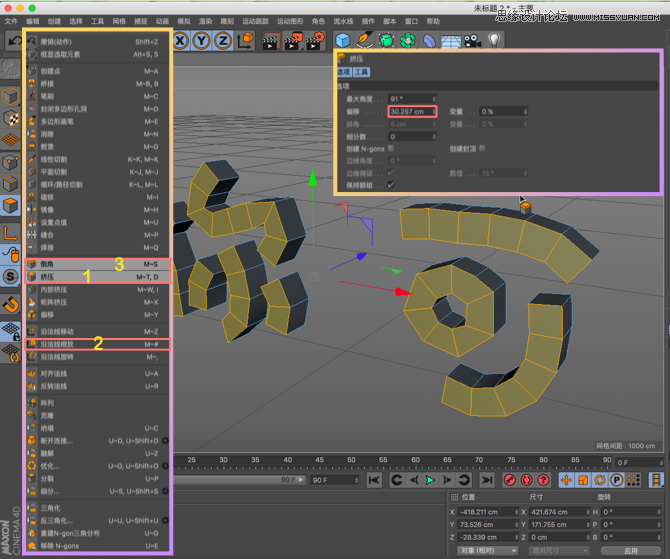Click Make Editable in left sidebar
Image resolution: width=670 pixels, height=559 pixels.
pyautogui.click(x=11, y=69)
